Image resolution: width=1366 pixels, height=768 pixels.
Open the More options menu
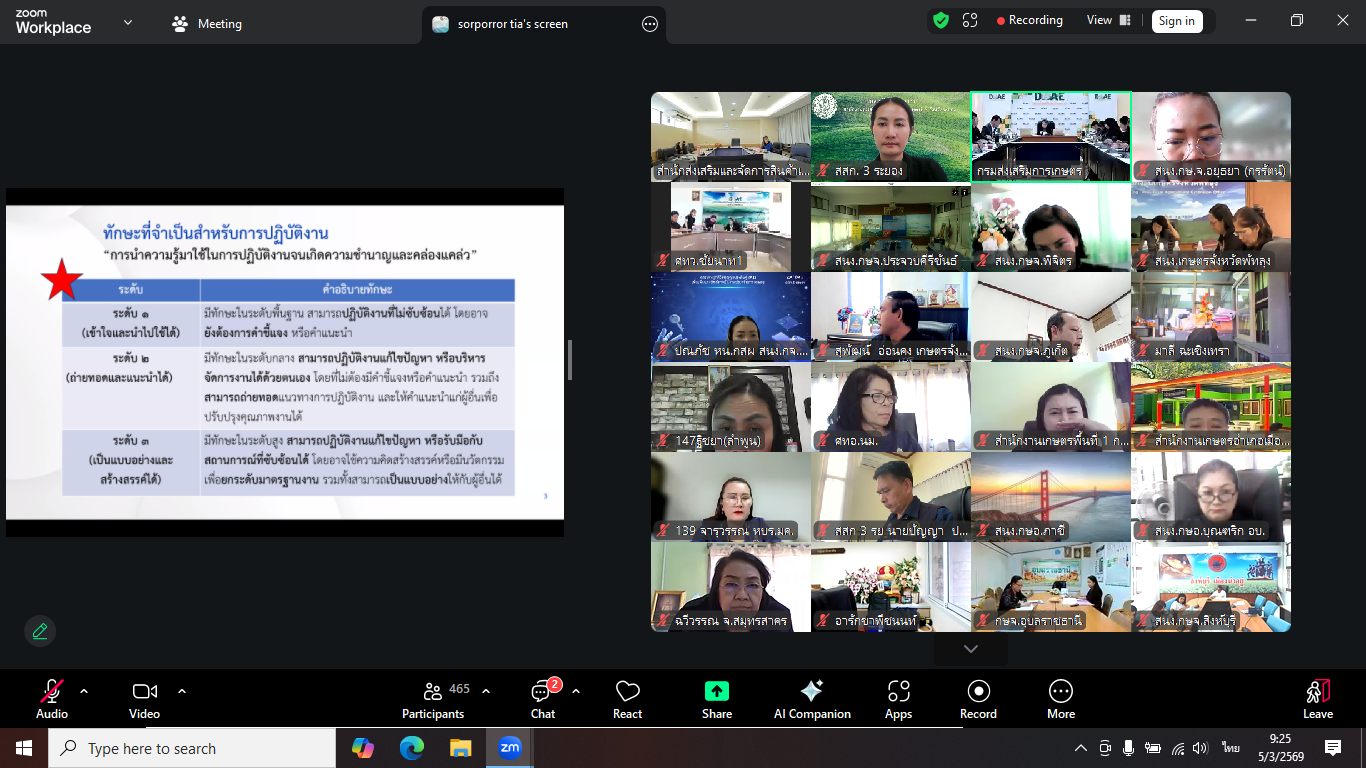(1061, 699)
